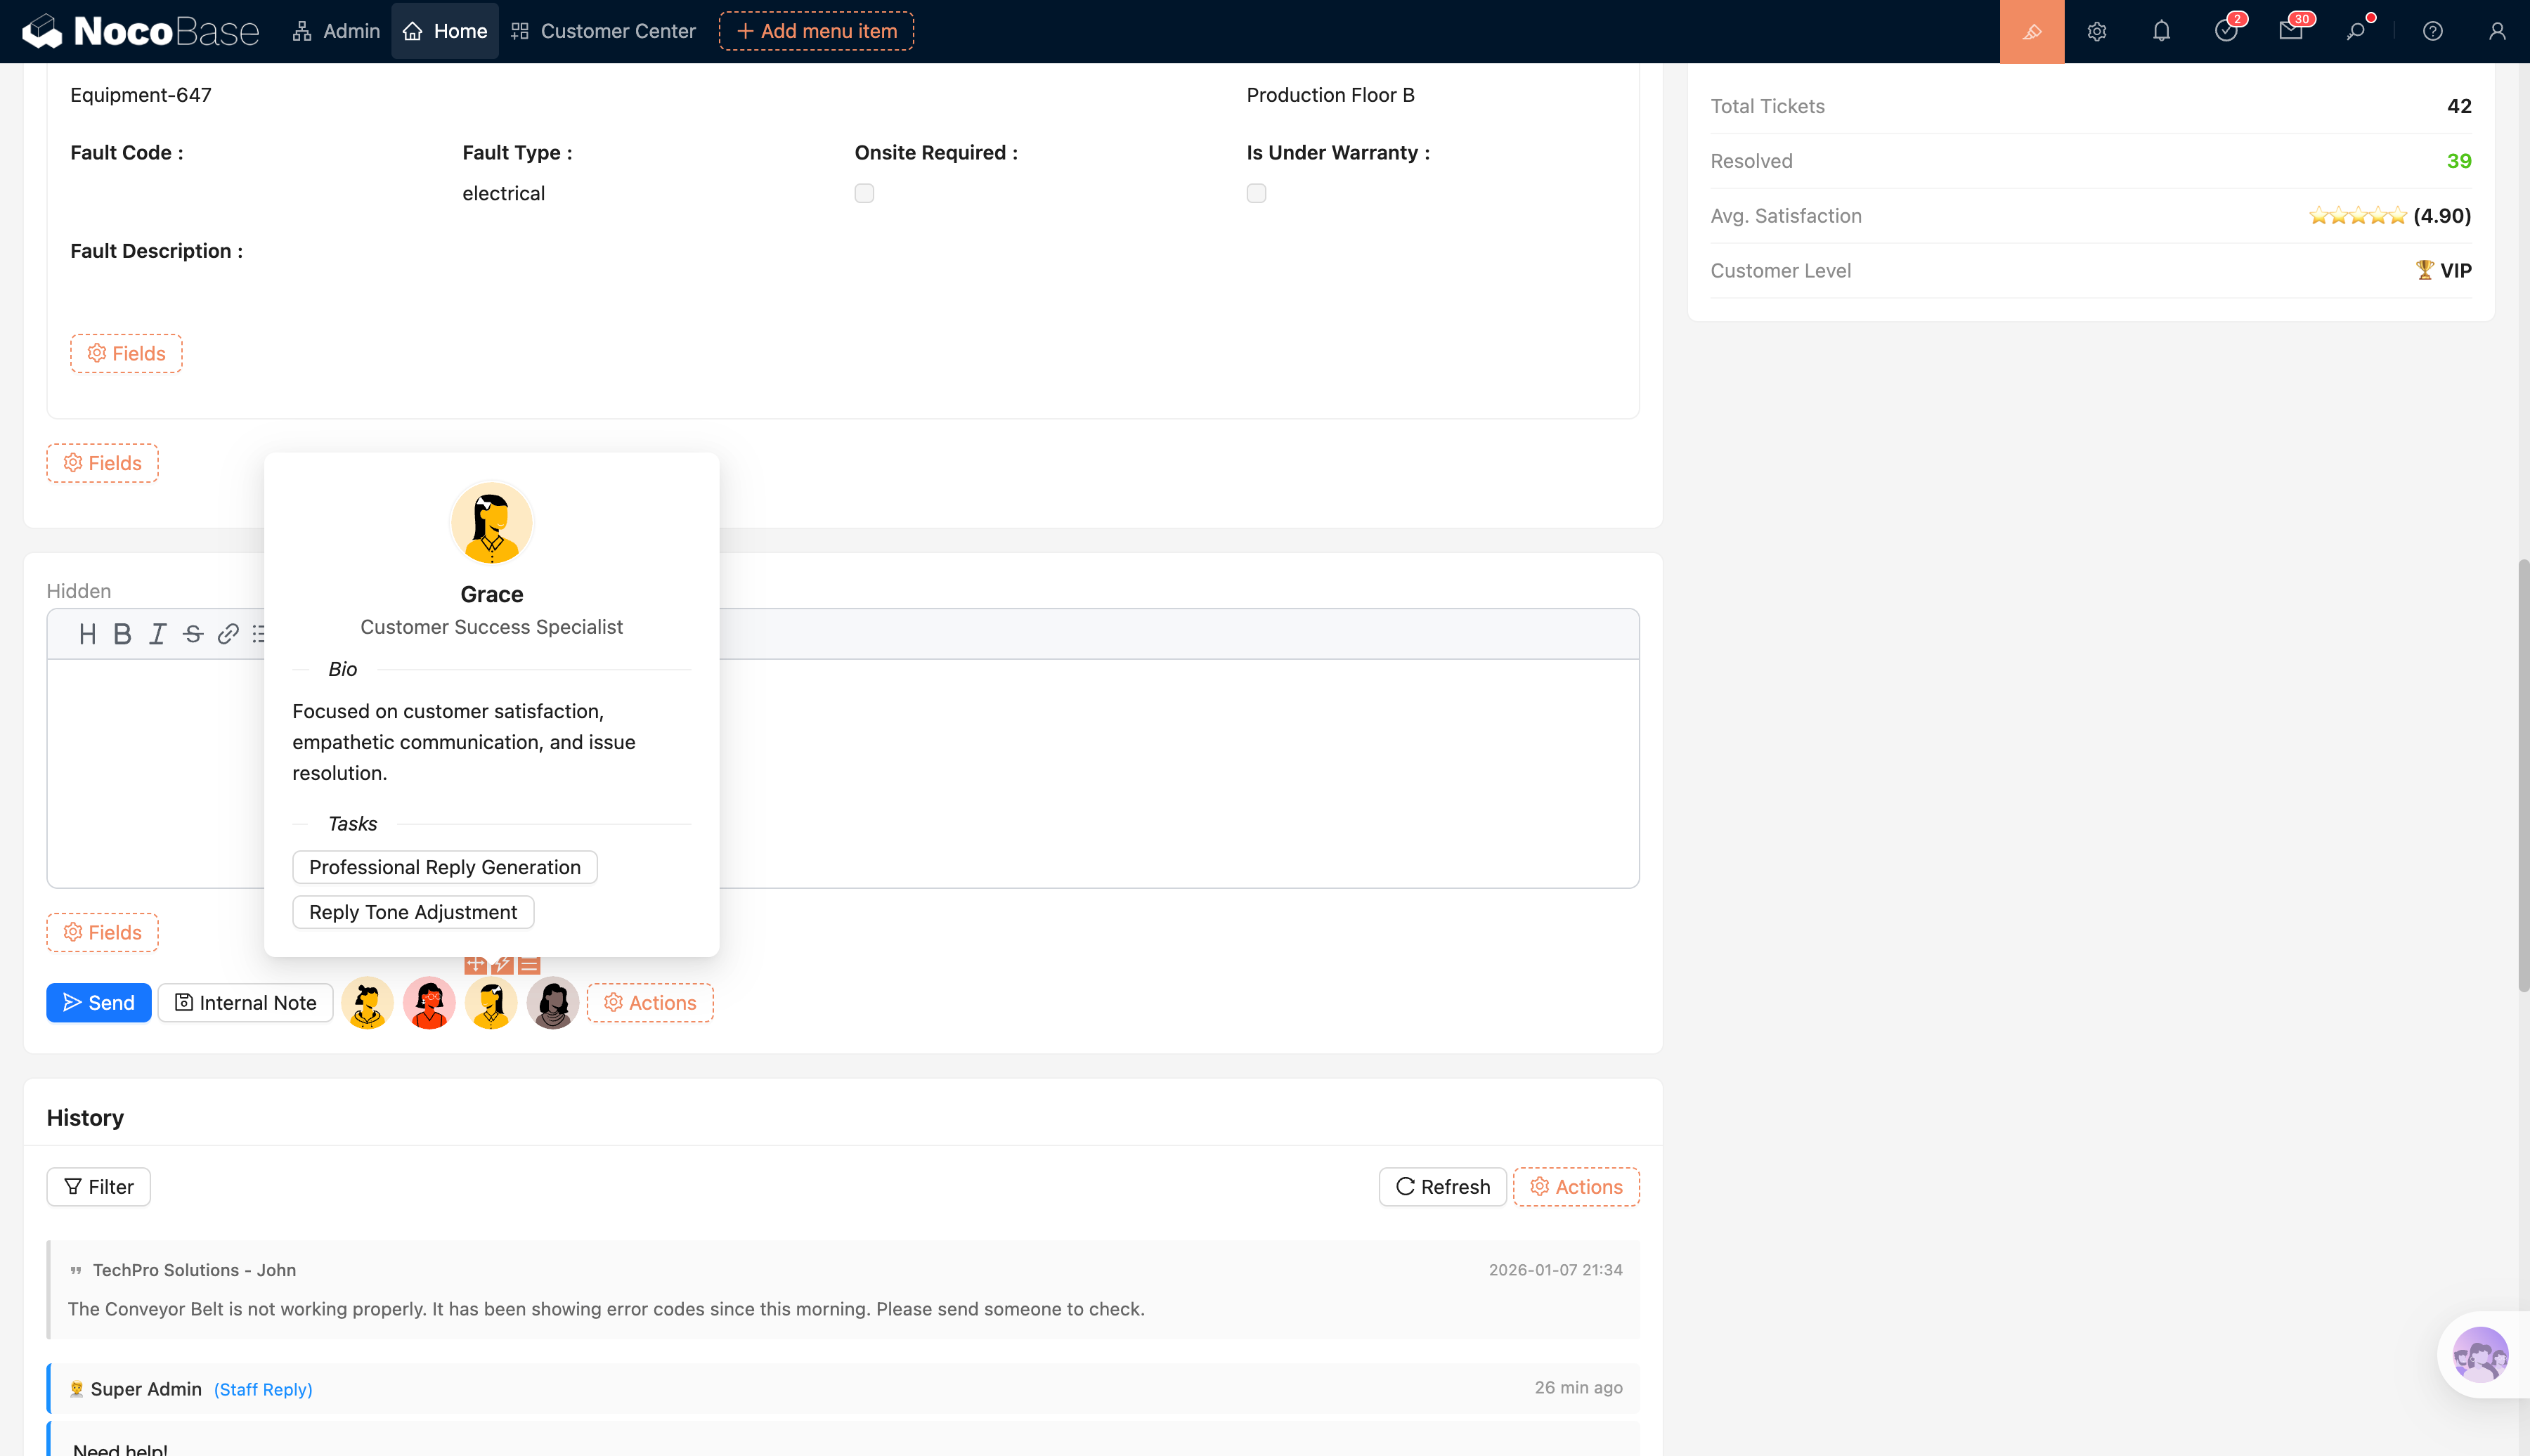Image resolution: width=2530 pixels, height=1456 pixels.
Task: Click the page vertical scrollbar
Action: pos(2523,775)
